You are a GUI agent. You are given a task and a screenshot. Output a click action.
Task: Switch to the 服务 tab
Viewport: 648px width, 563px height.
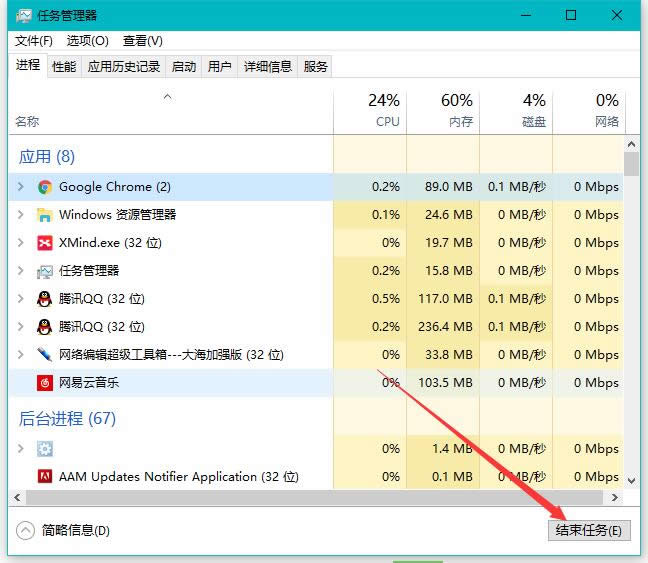click(x=315, y=67)
